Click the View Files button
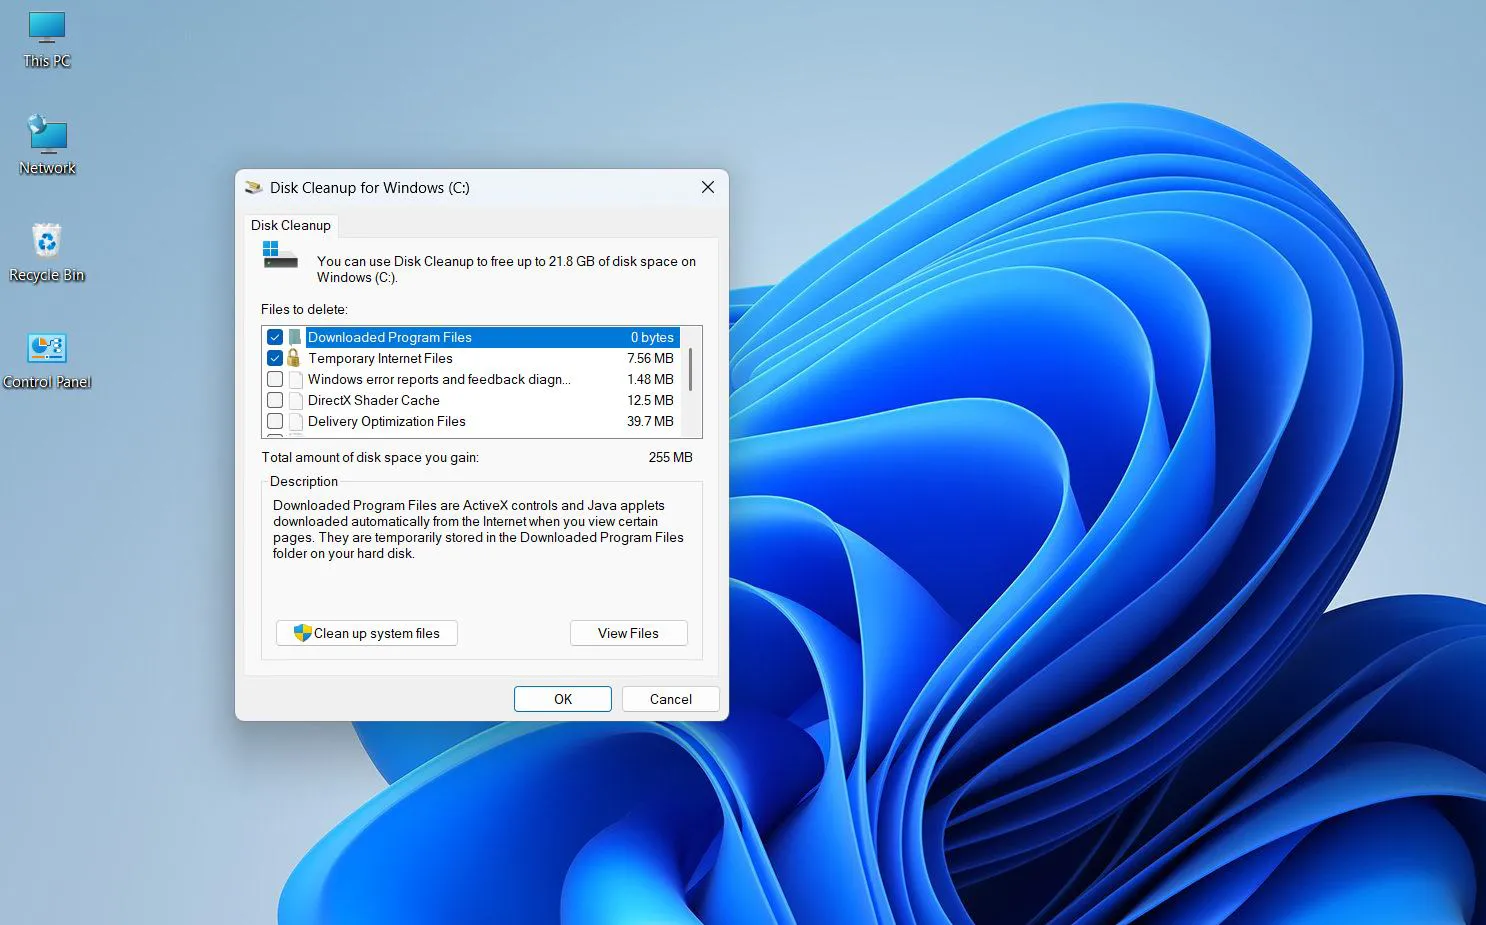The width and height of the screenshot is (1486, 925). pos(628,633)
